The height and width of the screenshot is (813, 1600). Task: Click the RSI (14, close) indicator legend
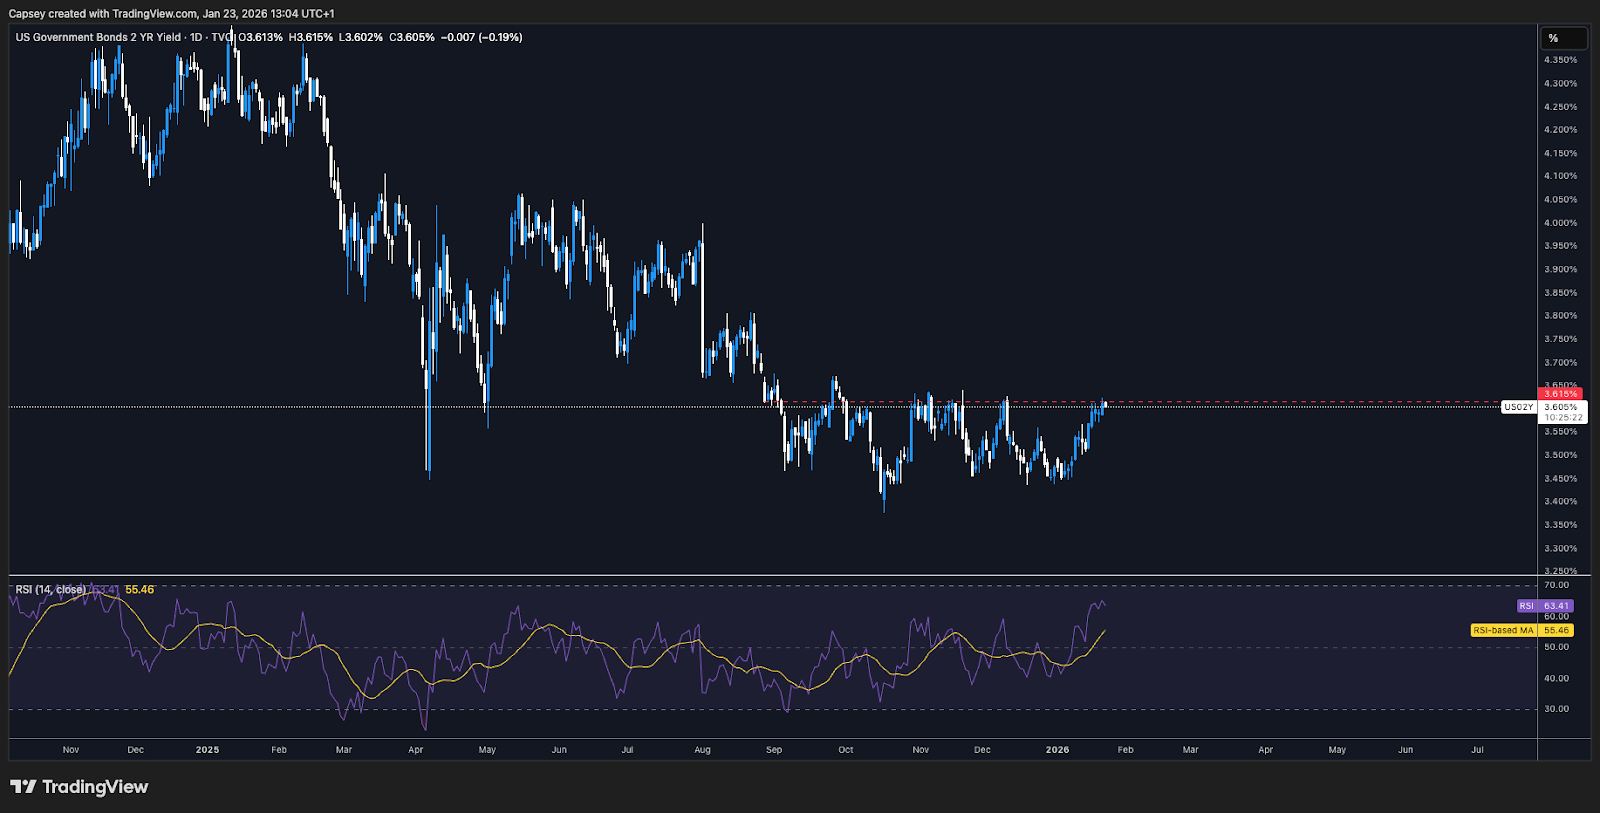(x=51, y=590)
